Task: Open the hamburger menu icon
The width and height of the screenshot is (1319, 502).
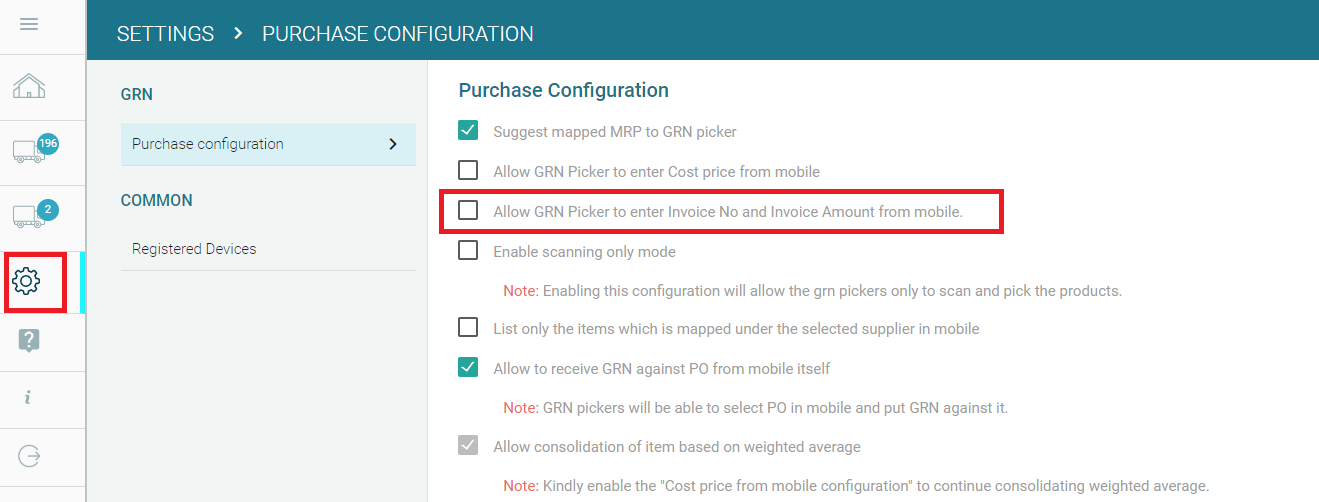Action: pos(29,24)
